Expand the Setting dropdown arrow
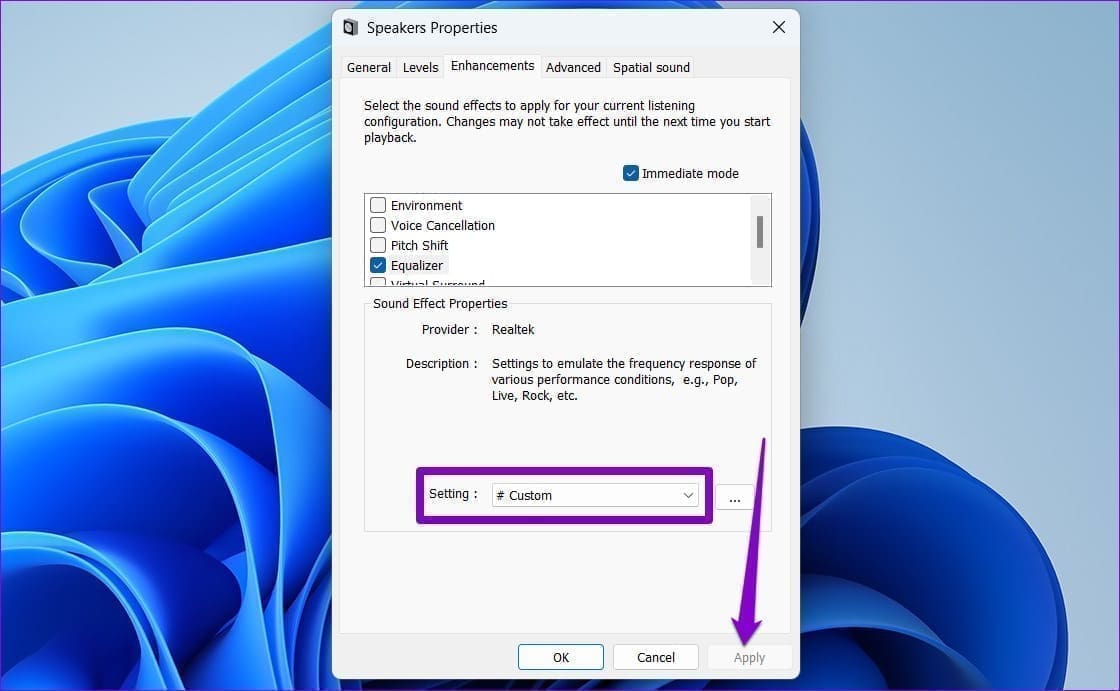 point(688,495)
